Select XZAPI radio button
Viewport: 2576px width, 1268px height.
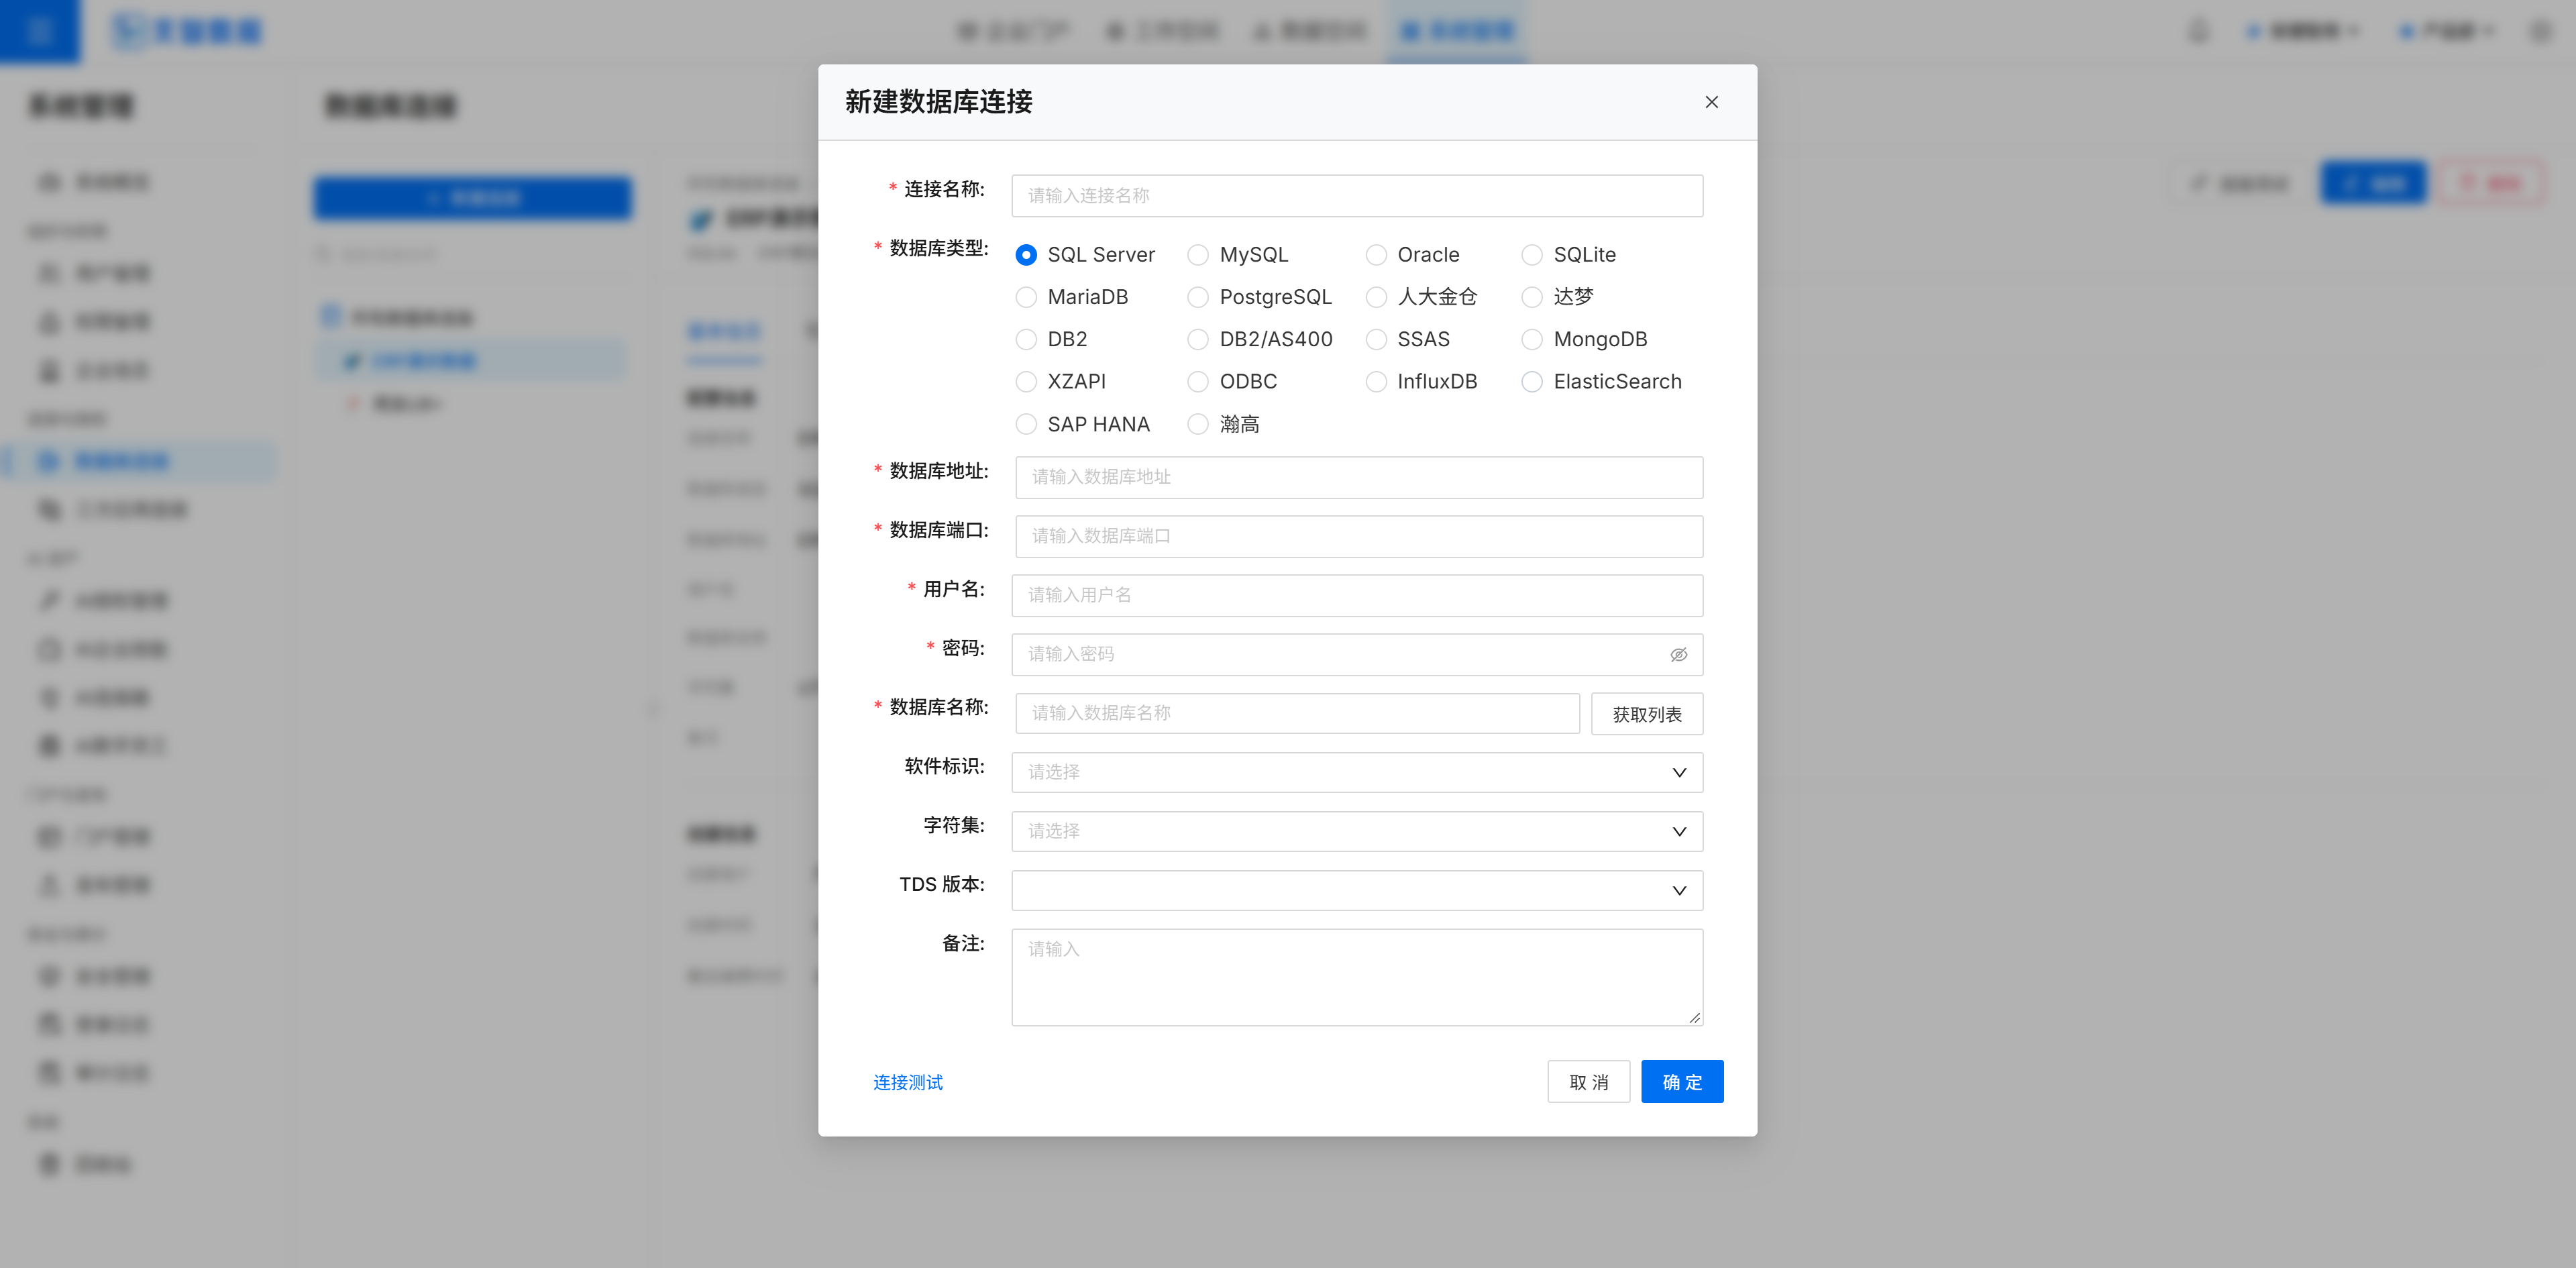[1026, 381]
